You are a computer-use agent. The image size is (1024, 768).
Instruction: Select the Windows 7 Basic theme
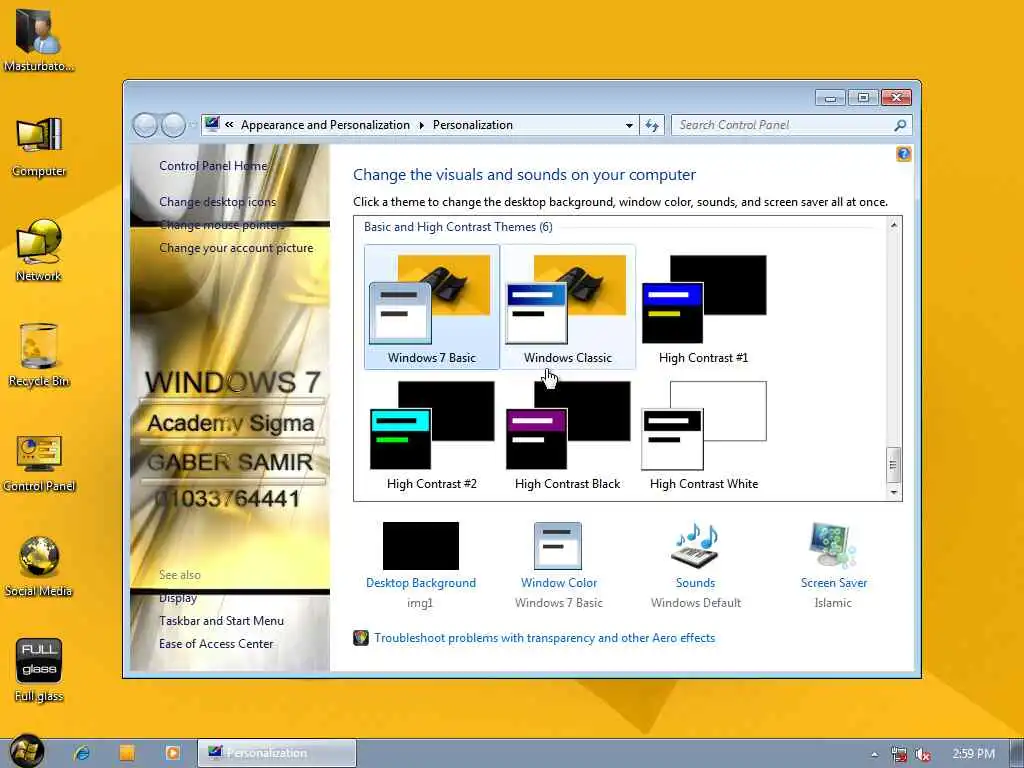[432, 307]
